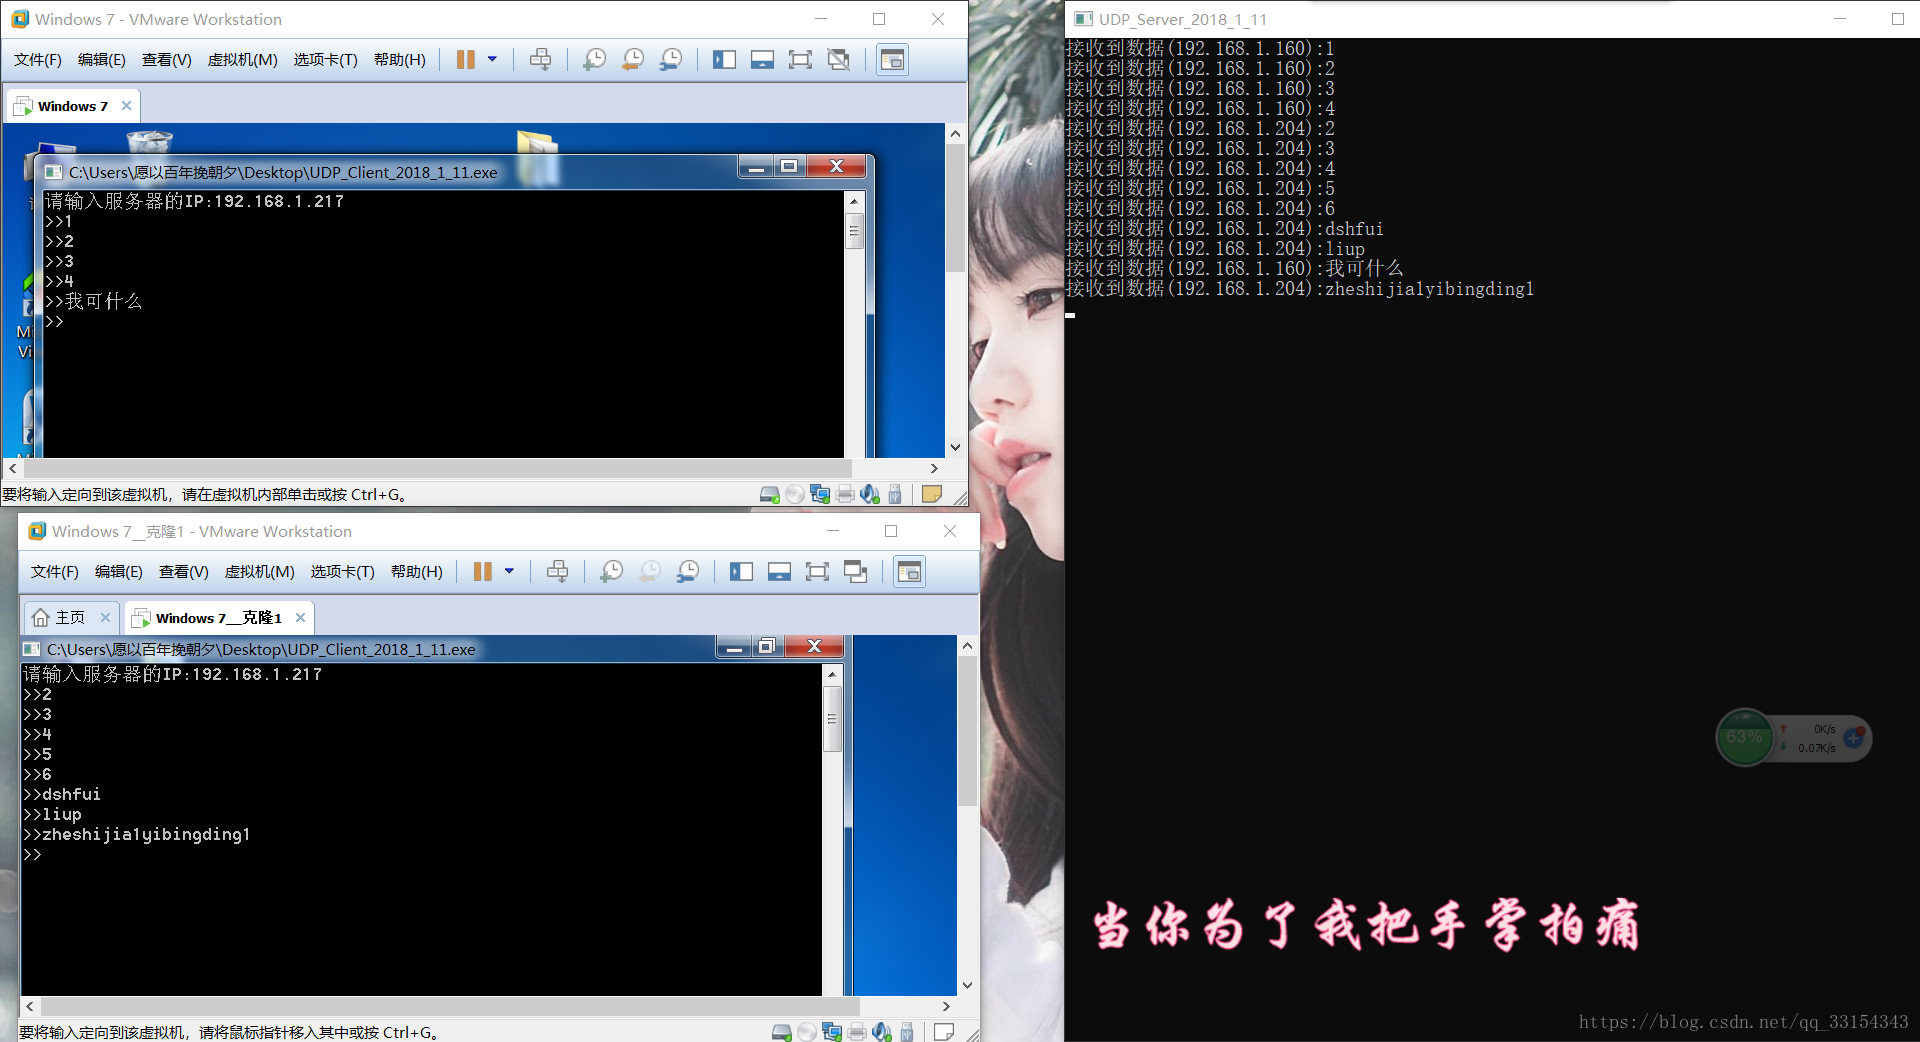Take a snapshot of Windows 7 VM
This screenshot has width=1920, height=1042.
pyautogui.click(x=595, y=60)
